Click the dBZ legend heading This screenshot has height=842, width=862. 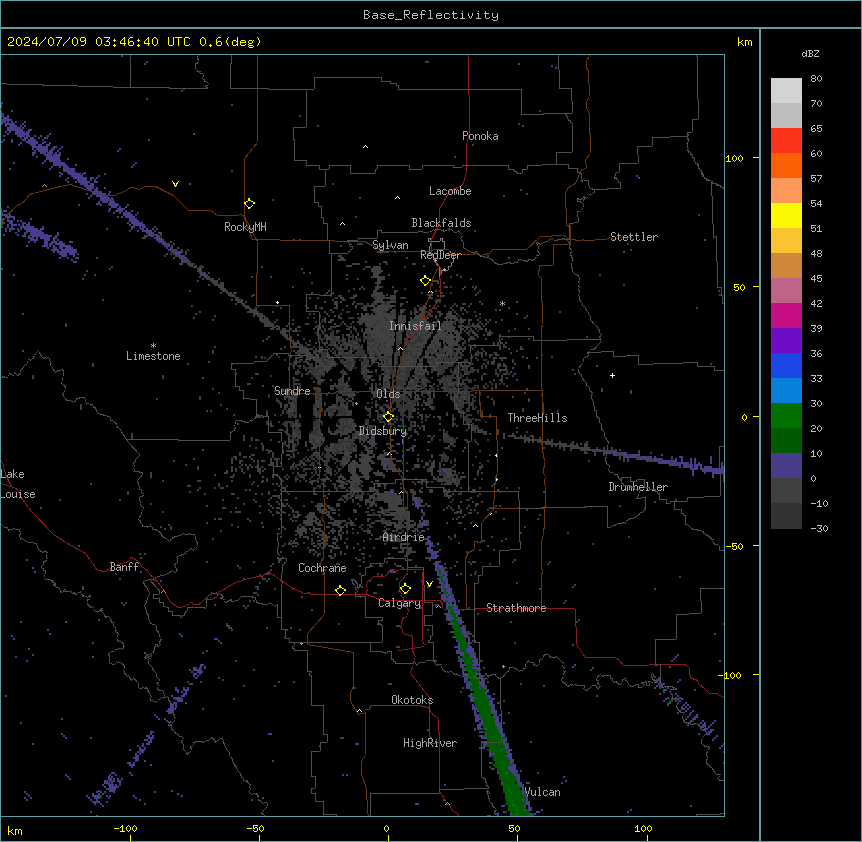click(810, 54)
